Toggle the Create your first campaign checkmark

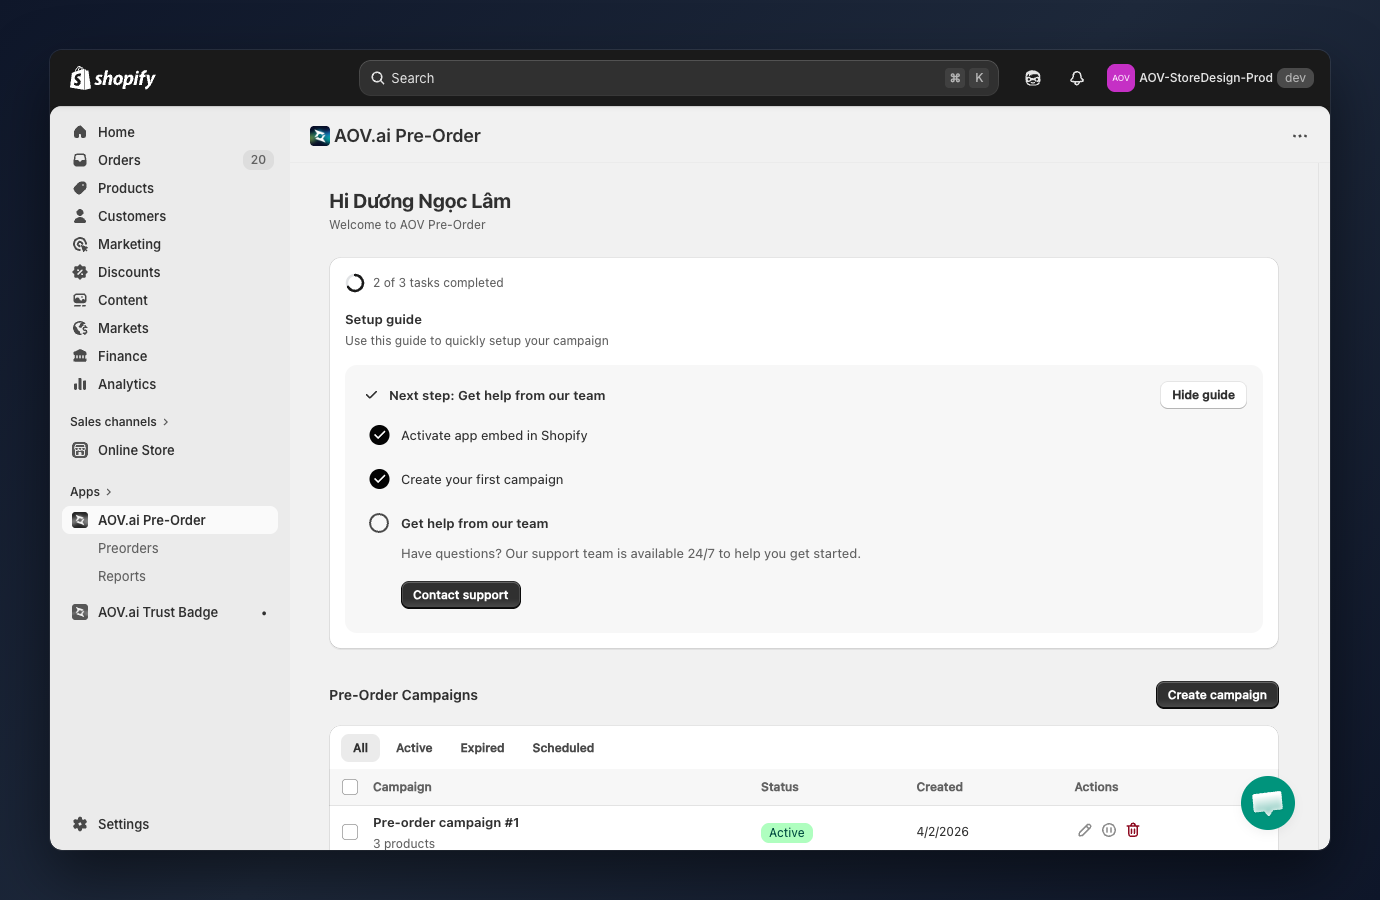[379, 479]
